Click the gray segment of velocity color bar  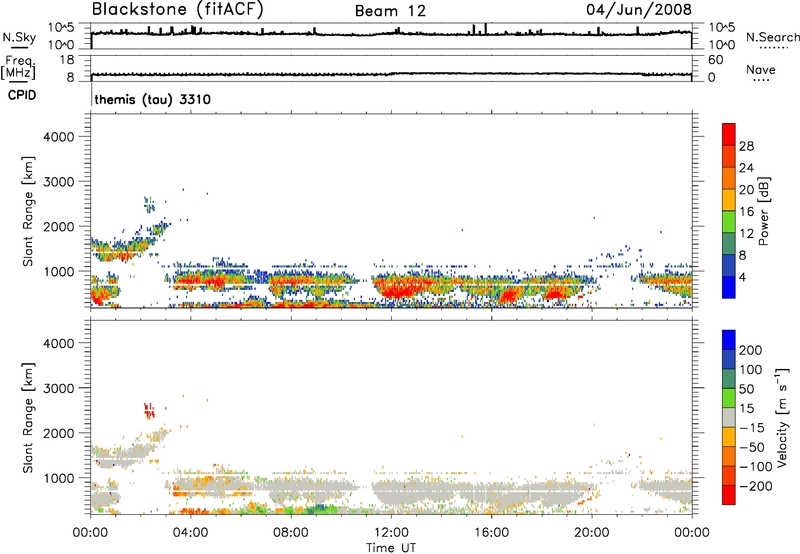(729, 417)
